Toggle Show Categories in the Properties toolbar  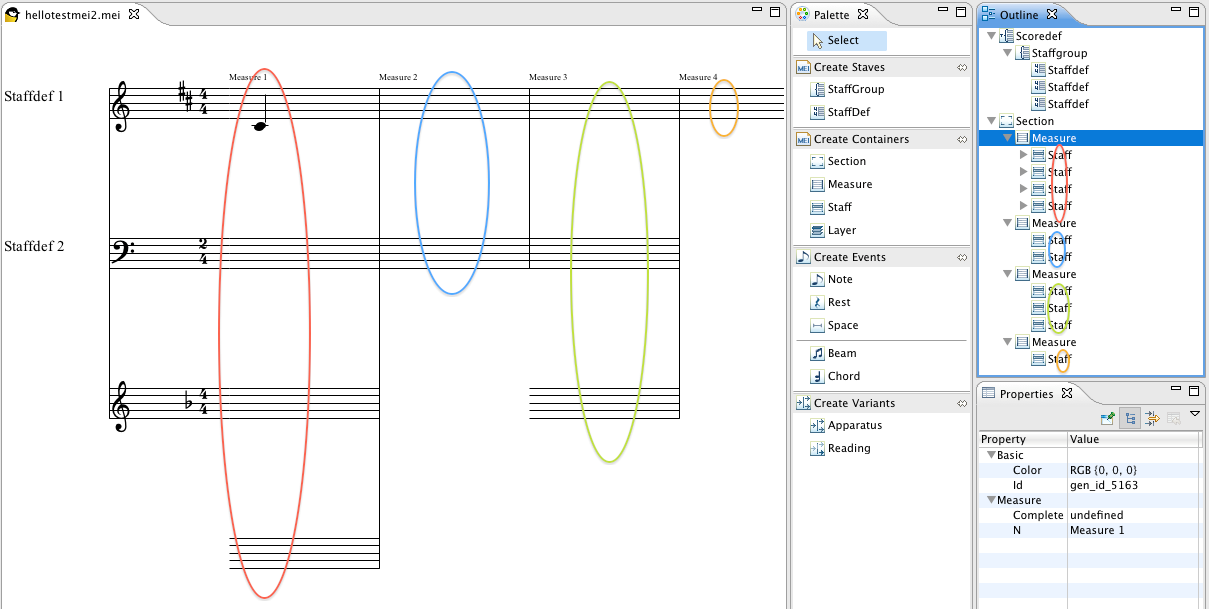point(1129,419)
